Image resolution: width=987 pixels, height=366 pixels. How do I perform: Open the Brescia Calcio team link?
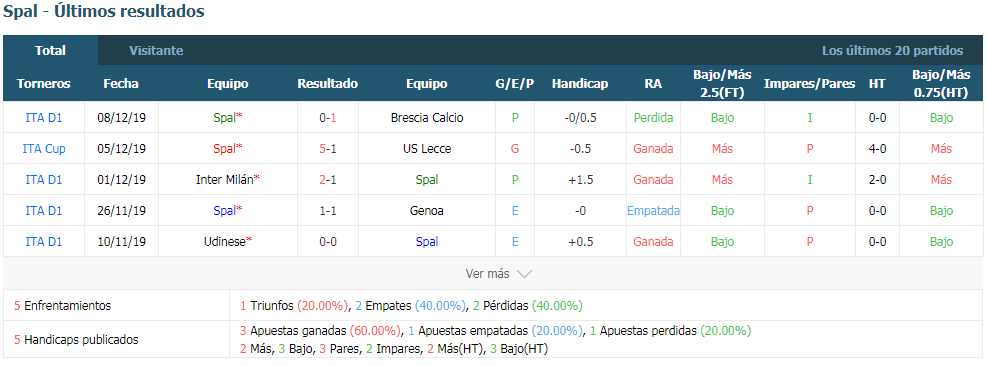click(427, 118)
